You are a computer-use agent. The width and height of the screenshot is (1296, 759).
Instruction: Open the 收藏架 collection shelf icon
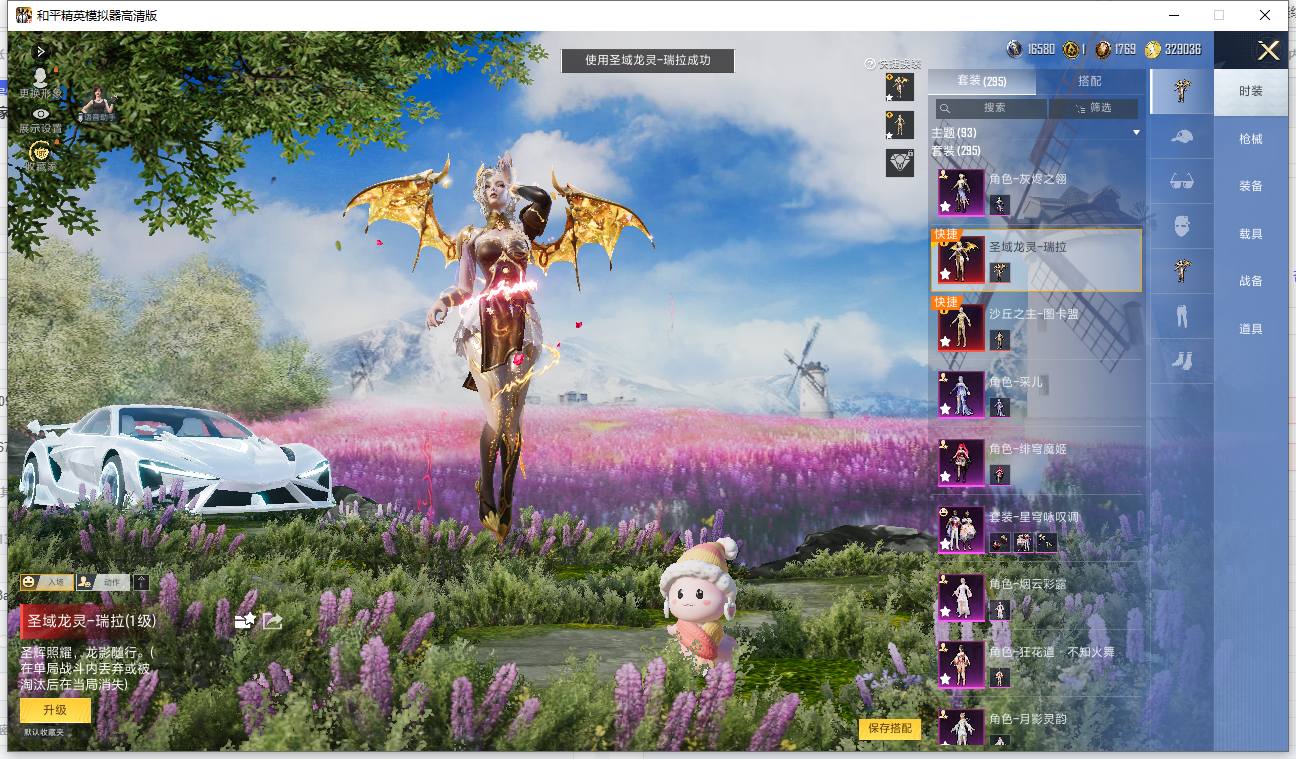(x=40, y=157)
